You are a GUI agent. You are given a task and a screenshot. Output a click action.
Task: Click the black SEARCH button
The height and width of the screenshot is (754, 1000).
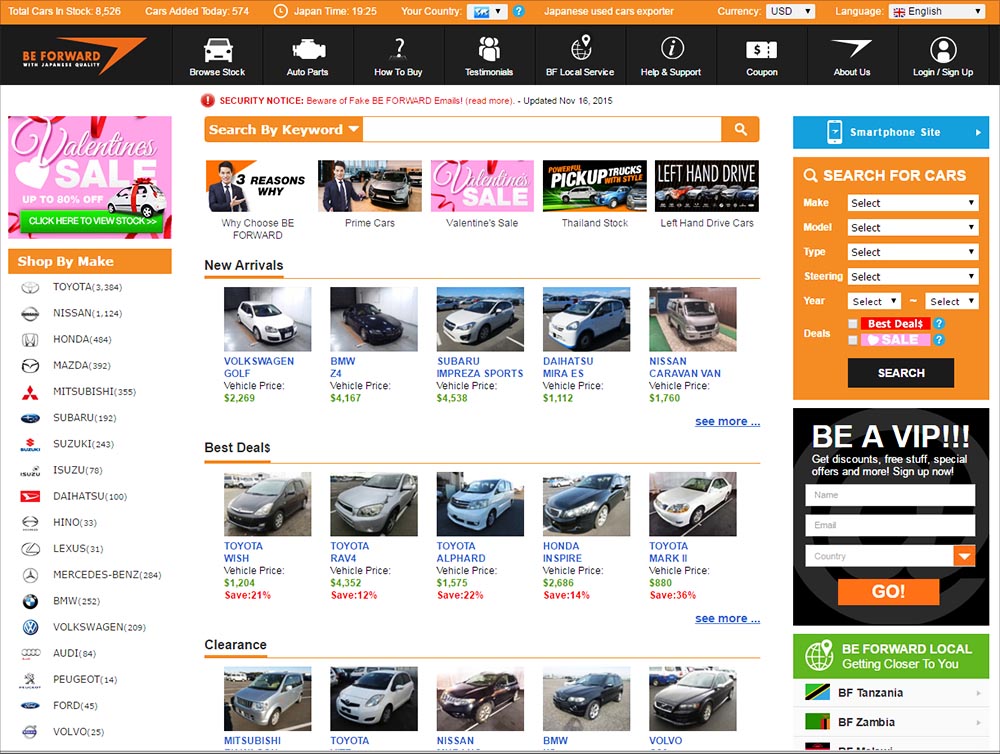tap(901, 373)
